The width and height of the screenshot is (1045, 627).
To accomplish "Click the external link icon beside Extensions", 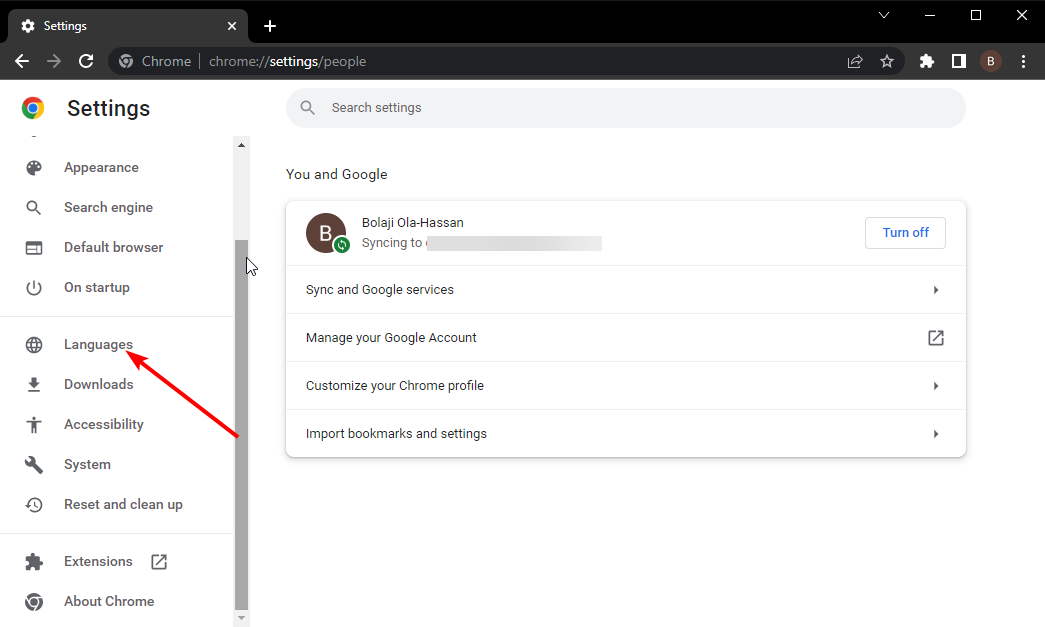I will click(x=159, y=562).
